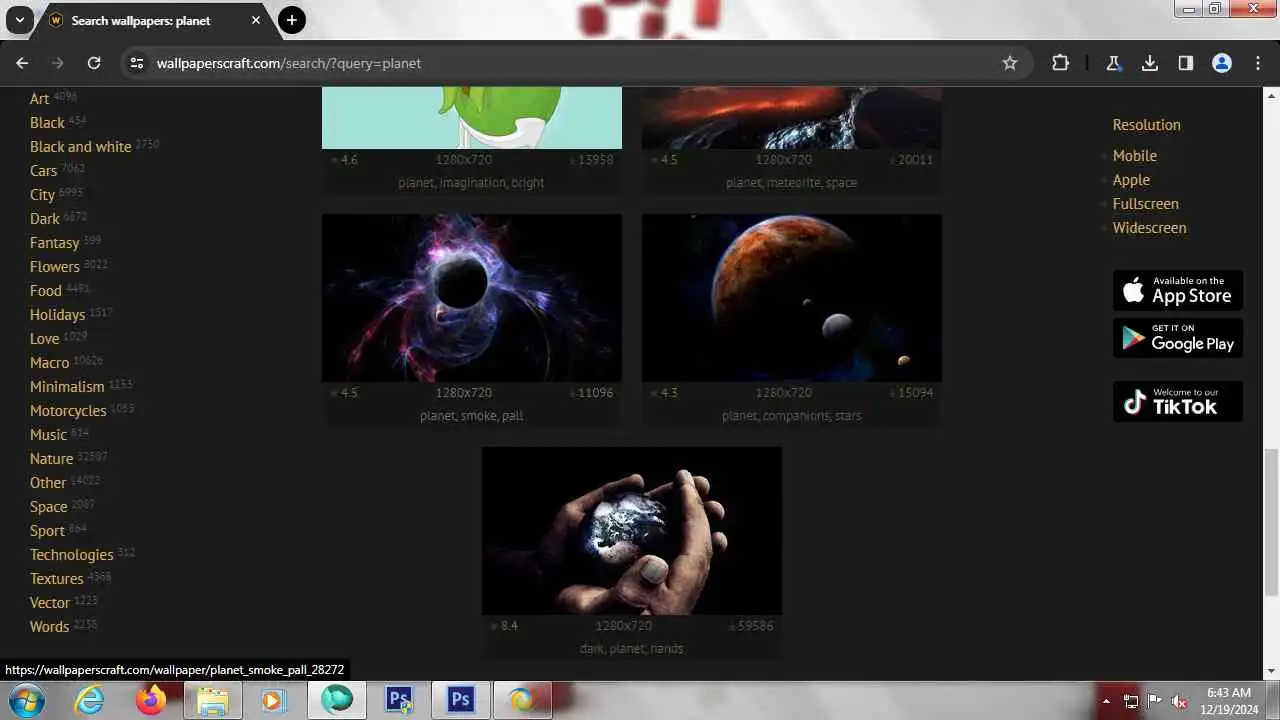Bookmark this page with star icon
This screenshot has height=720, width=1280.
point(1010,63)
